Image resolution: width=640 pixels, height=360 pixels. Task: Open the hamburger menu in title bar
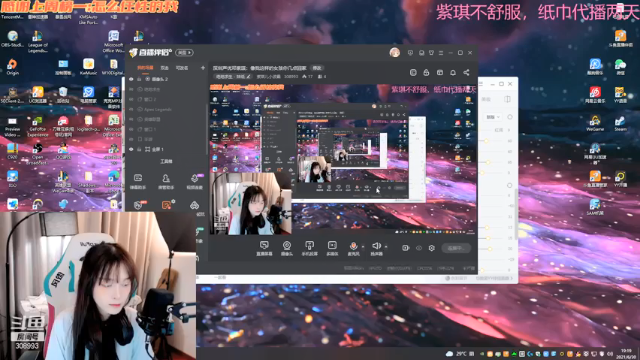click(x=441, y=53)
